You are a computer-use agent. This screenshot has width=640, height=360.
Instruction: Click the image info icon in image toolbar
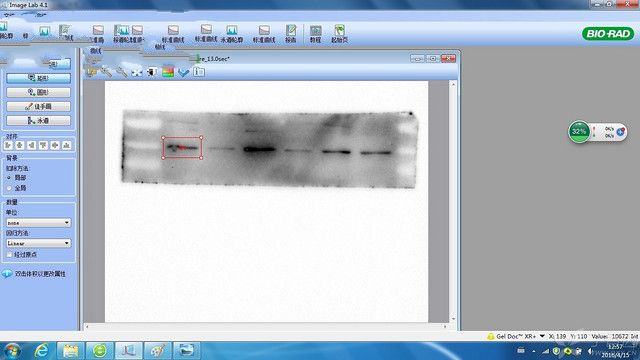[199, 72]
